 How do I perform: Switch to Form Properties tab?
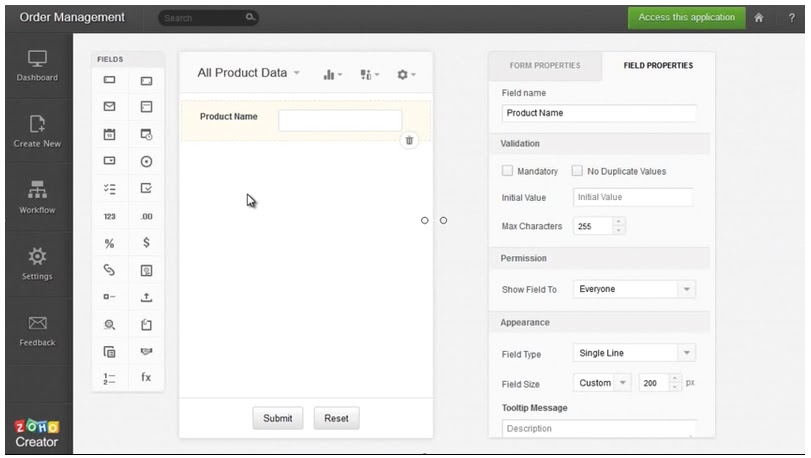tap(545, 66)
